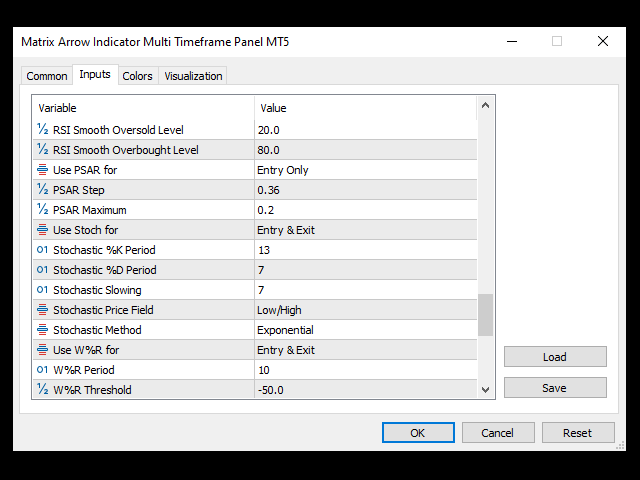
Task: Switch to the Common tab
Action: point(47,76)
